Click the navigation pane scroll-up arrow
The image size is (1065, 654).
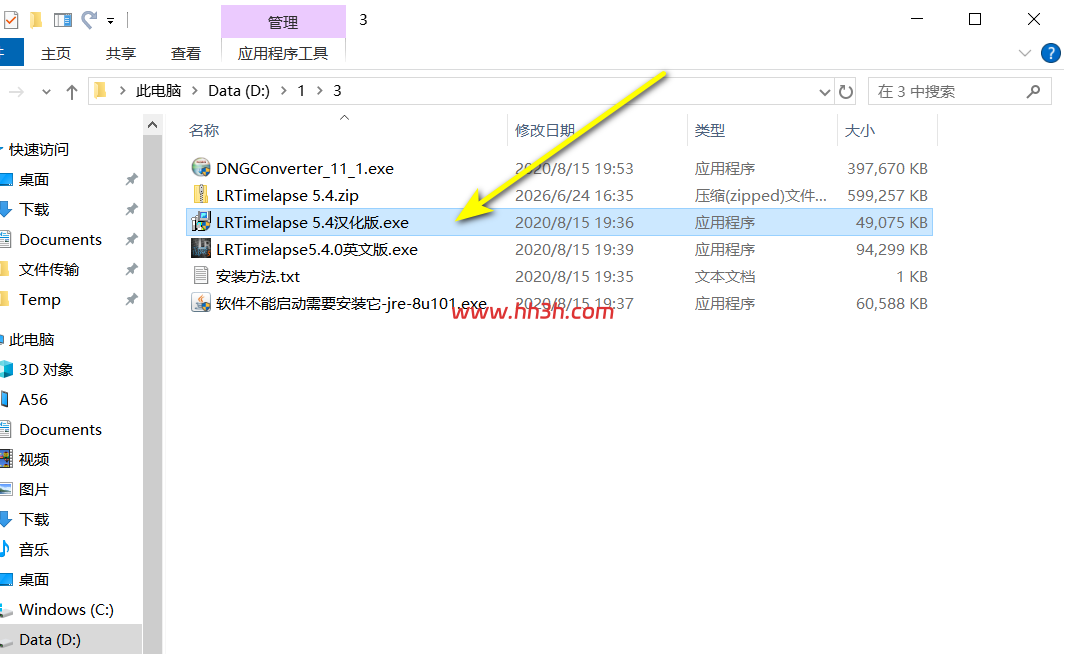pyautogui.click(x=152, y=125)
